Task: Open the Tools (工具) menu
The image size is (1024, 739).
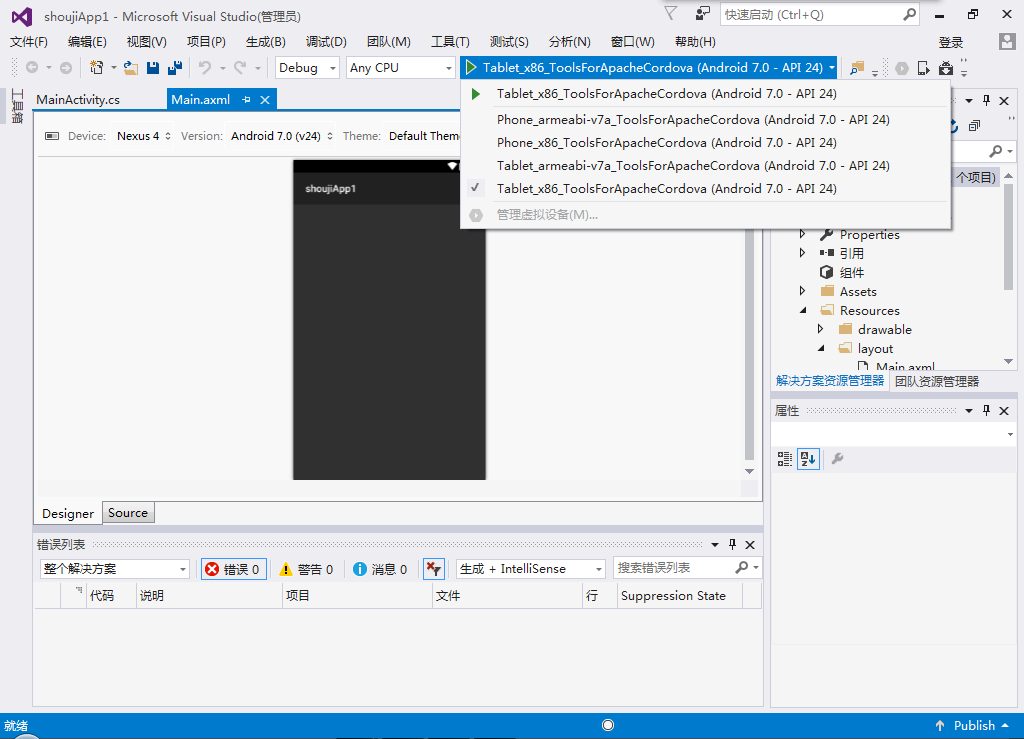Action: [450, 42]
